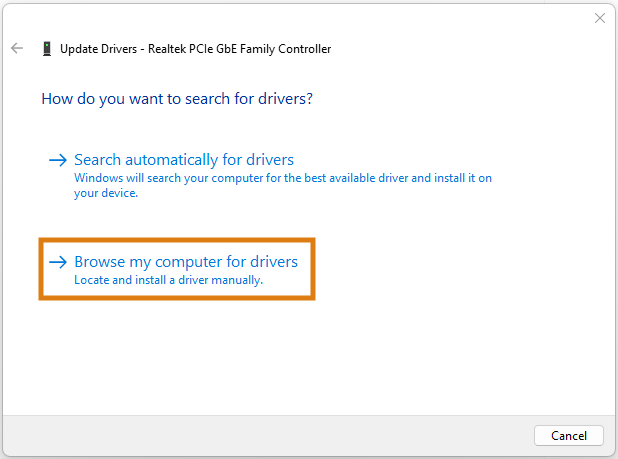The image size is (618, 459).
Task: Go back using the left arrow
Action: pos(17,48)
